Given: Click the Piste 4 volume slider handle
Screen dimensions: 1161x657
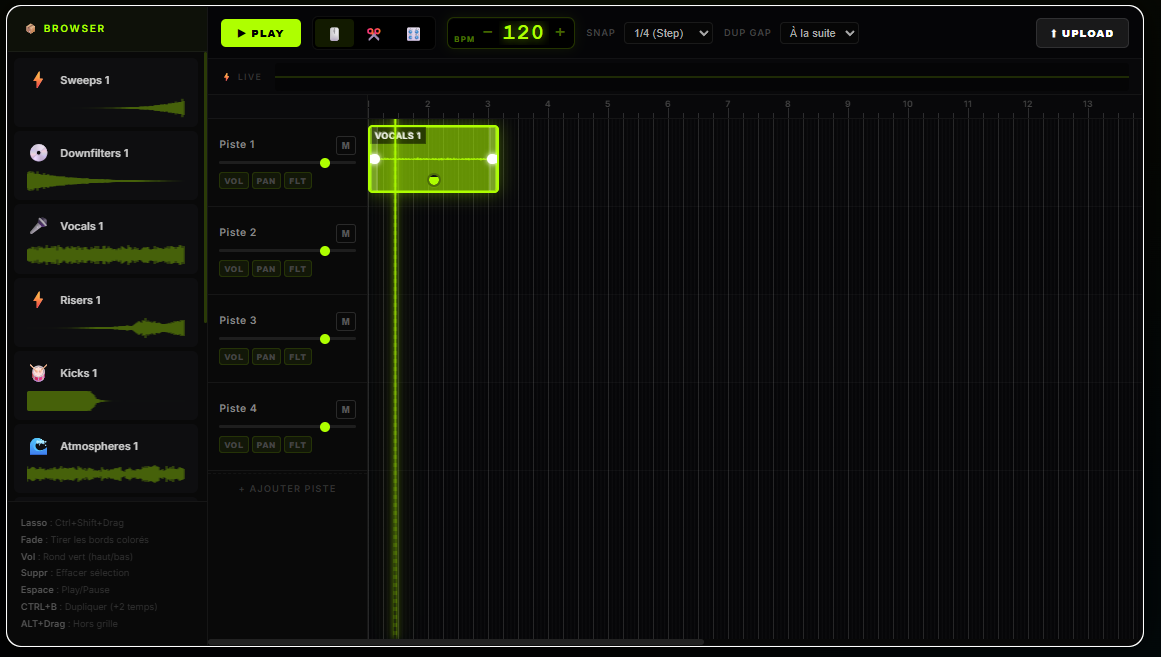Looking at the screenshot, I should point(325,427).
